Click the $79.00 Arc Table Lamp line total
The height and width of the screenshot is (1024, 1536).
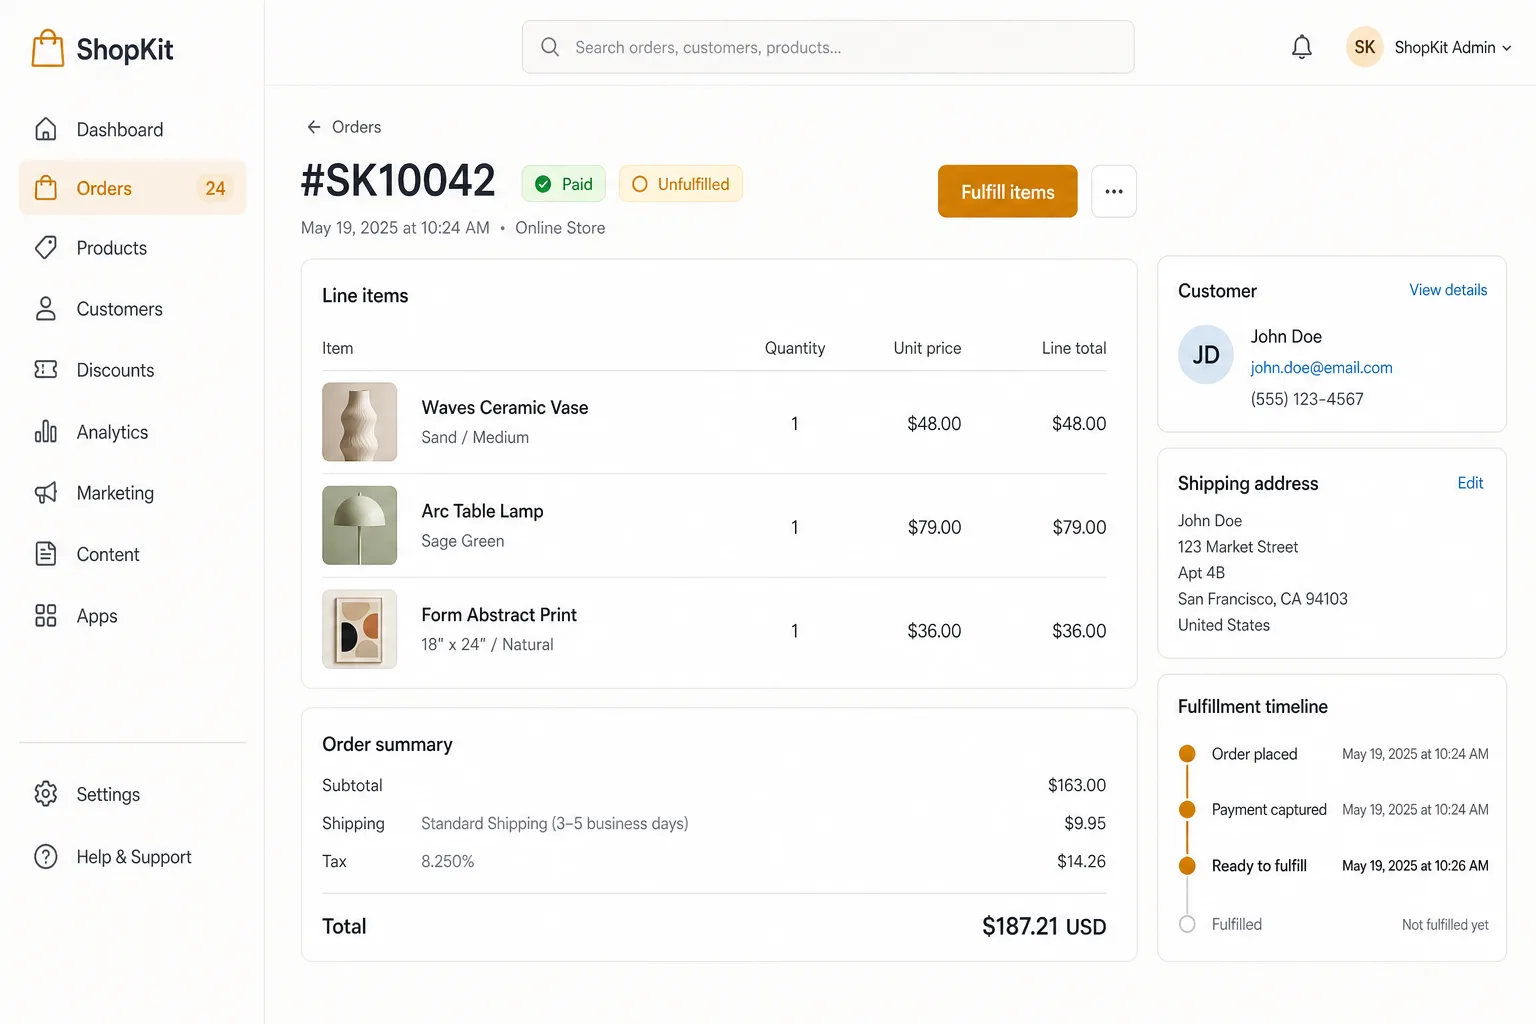(1079, 527)
